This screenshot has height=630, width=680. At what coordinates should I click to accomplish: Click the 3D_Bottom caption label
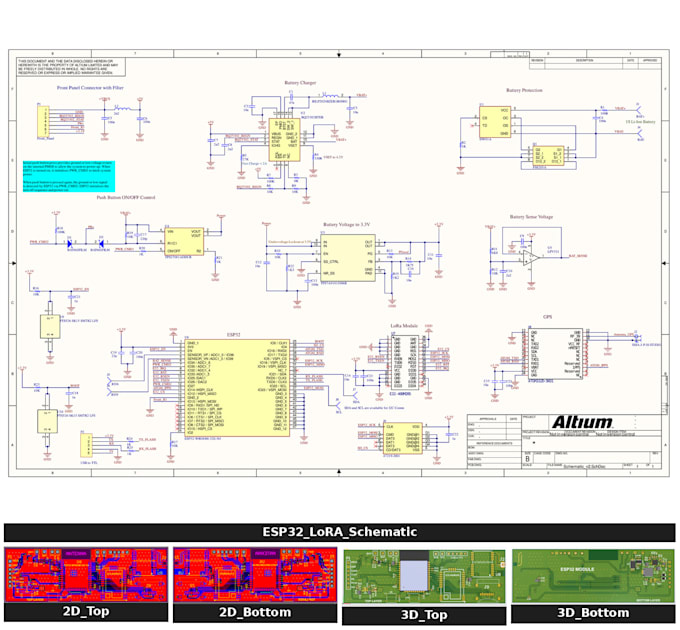point(594,613)
